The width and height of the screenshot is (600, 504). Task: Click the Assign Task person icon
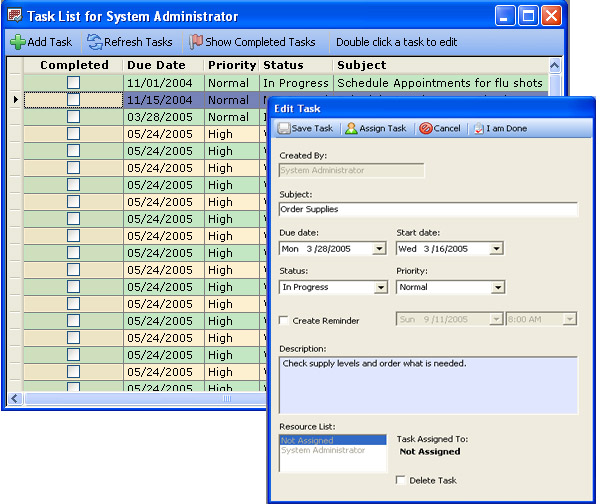(351, 129)
